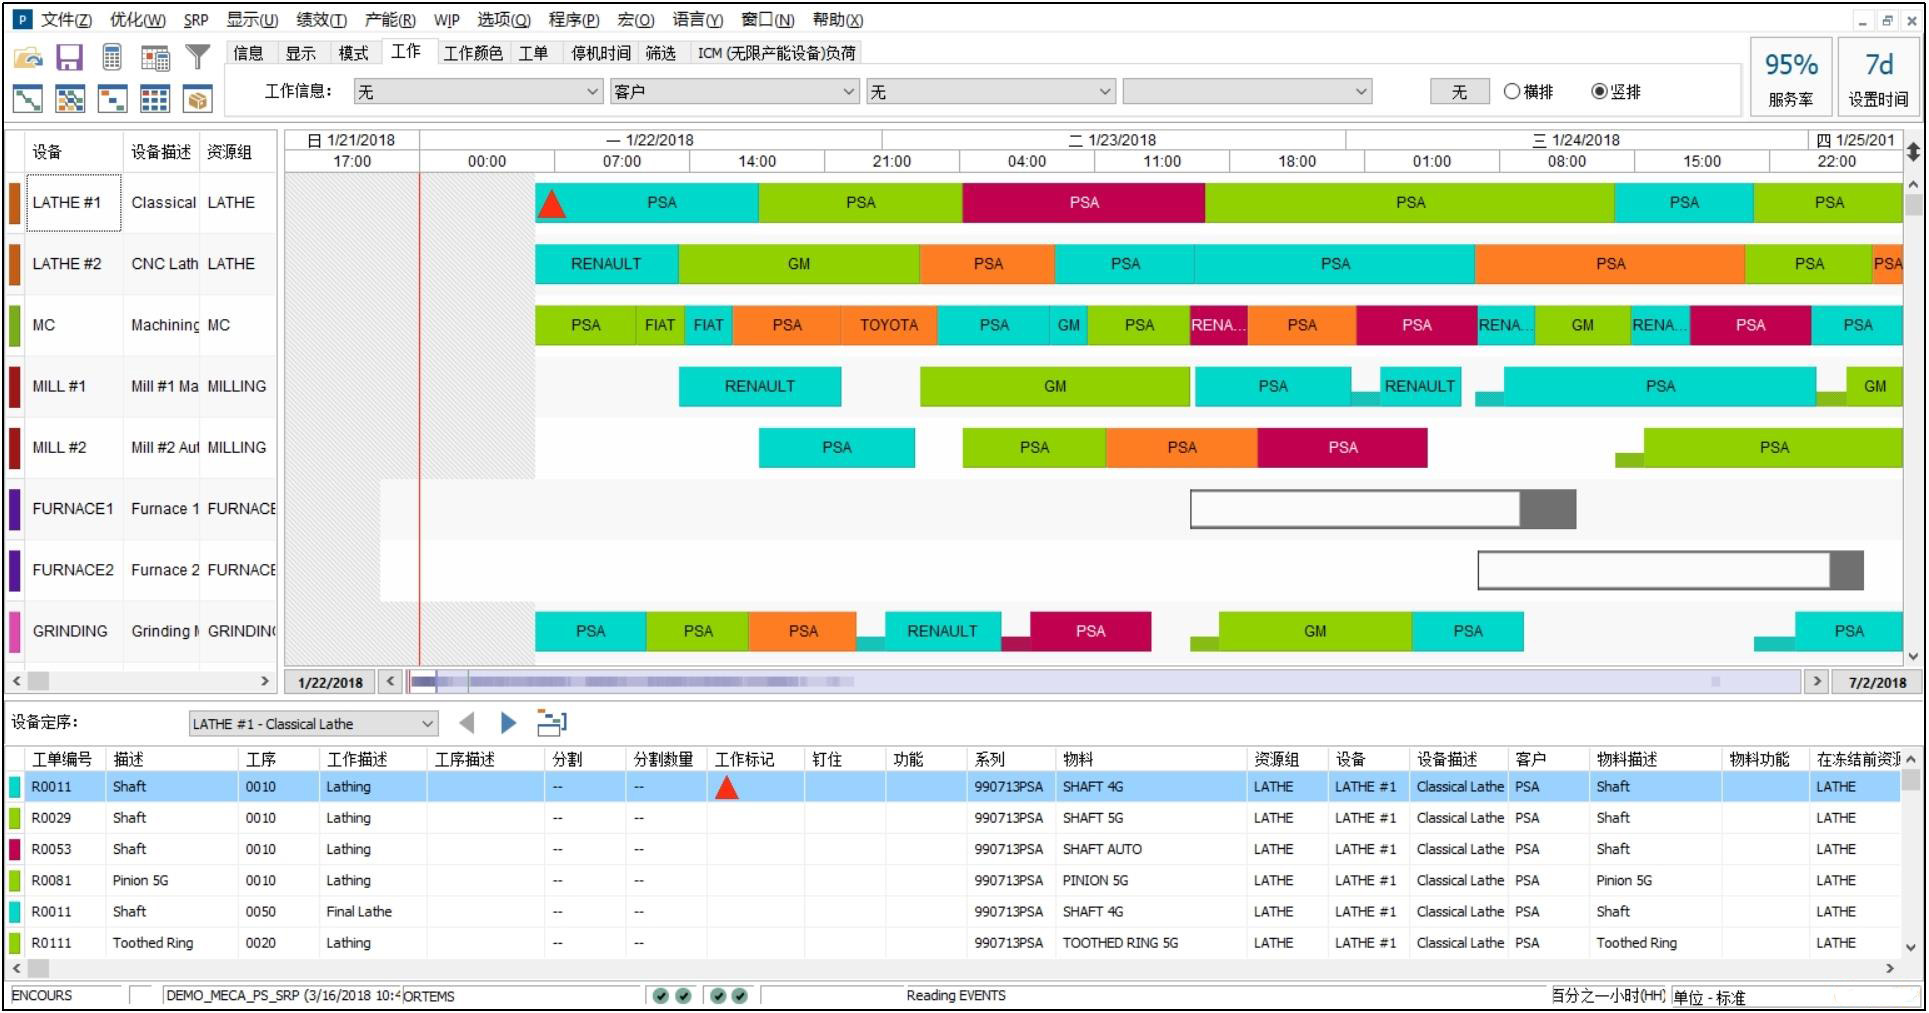Click the red triangle marker on LATHE #1 bar
1929x1013 pixels.
tap(551, 204)
